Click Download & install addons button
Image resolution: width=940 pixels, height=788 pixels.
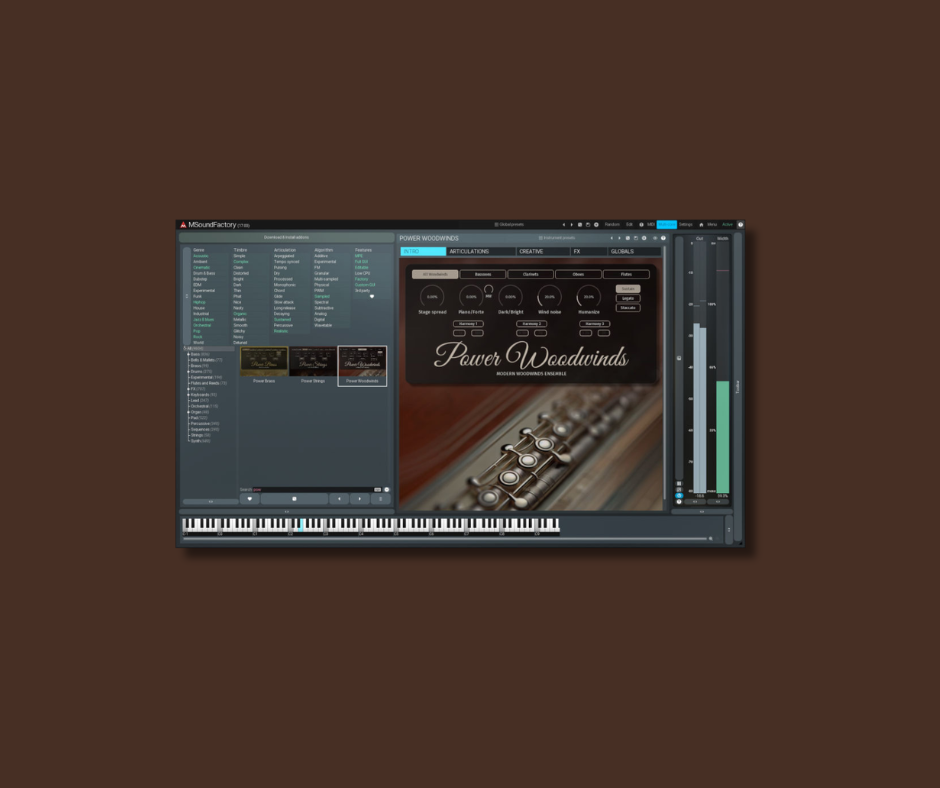coord(287,237)
